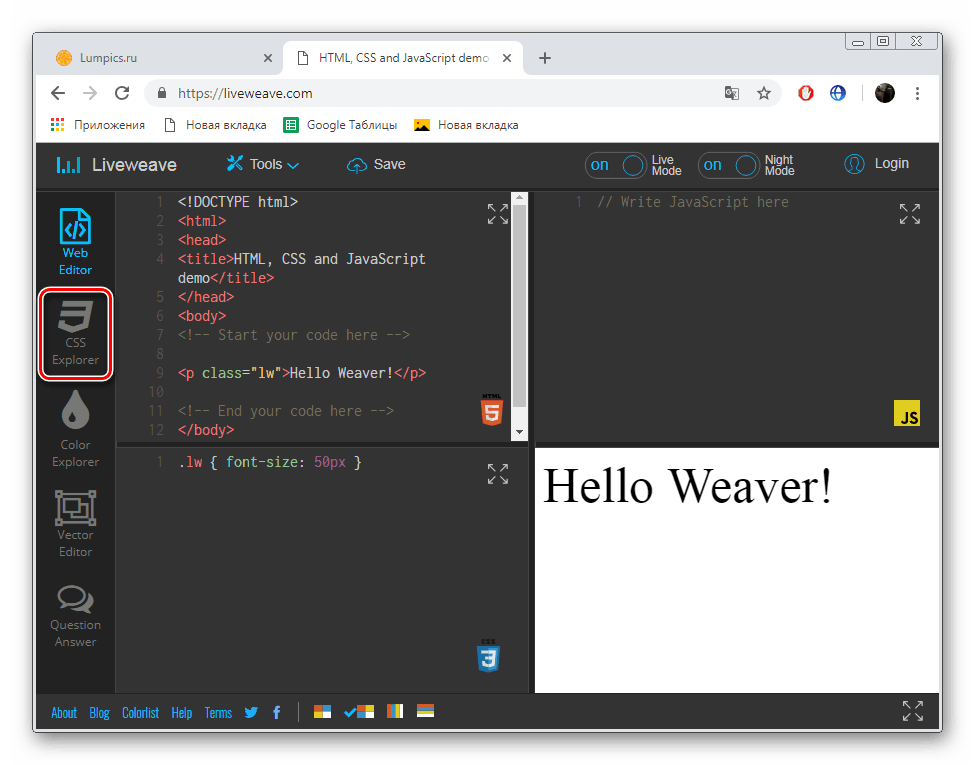
Task: Click the JS badge in the JavaScript pane
Action: (x=907, y=413)
